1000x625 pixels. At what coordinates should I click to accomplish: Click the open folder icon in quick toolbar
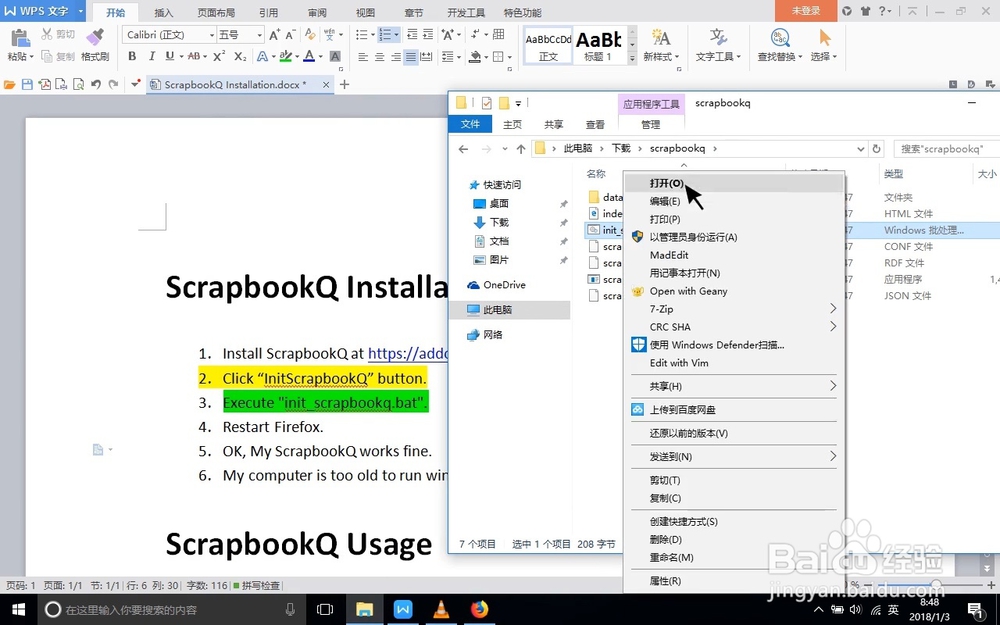click(10, 84)
